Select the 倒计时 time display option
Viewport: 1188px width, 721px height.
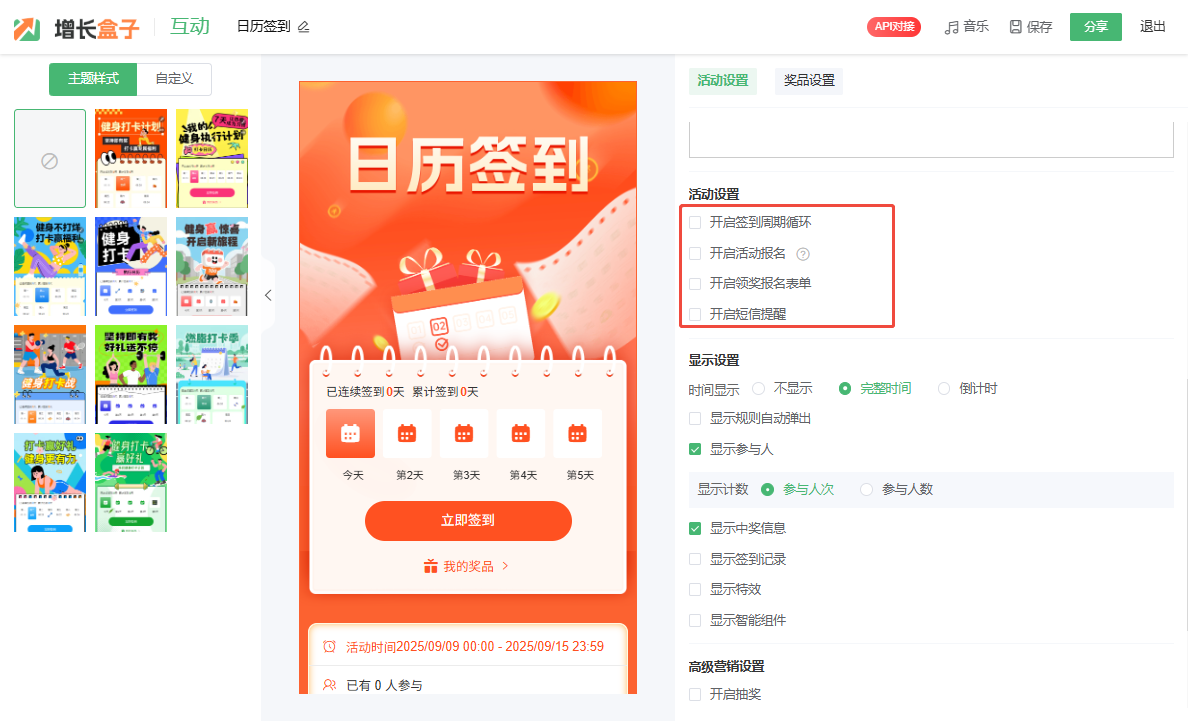(x=944, y=389)
